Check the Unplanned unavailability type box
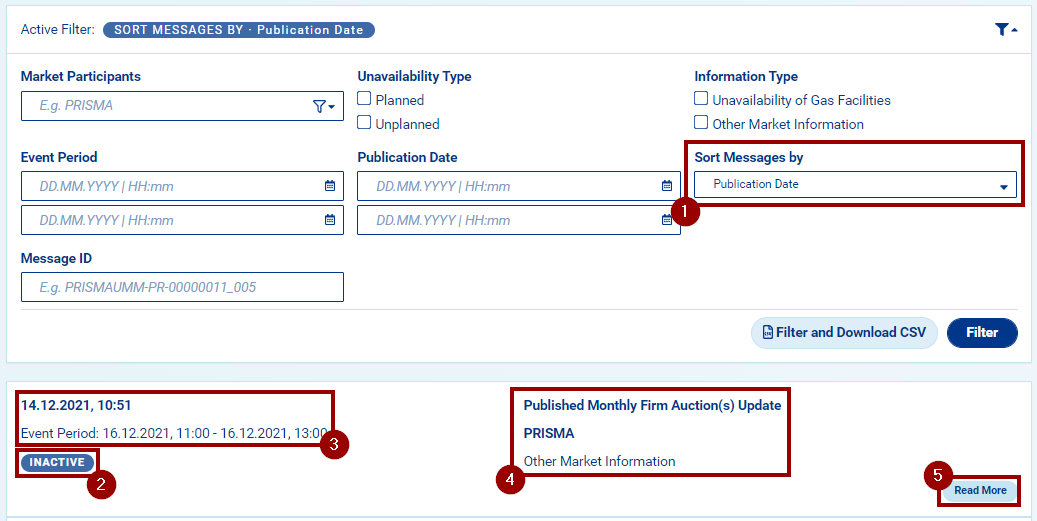Image resolution: width=1037 pixels, height=521 pixels. coord(365,124)
